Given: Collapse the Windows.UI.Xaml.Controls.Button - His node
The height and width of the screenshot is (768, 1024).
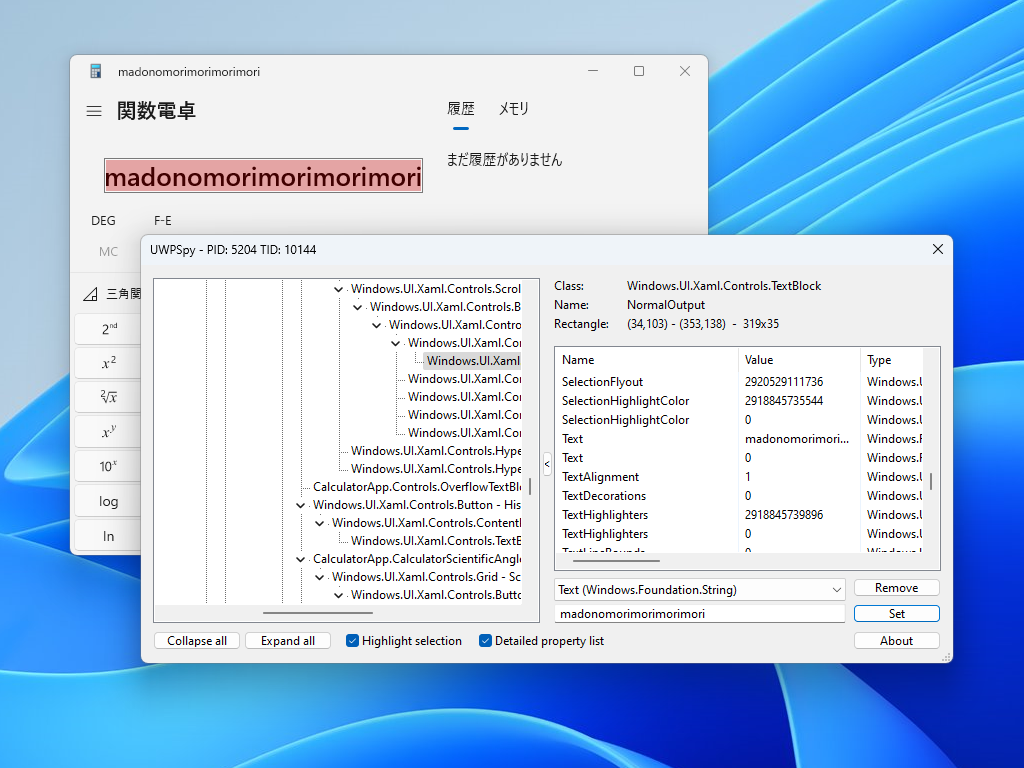Looking at the screenshot, I should (x=300, y=505).
